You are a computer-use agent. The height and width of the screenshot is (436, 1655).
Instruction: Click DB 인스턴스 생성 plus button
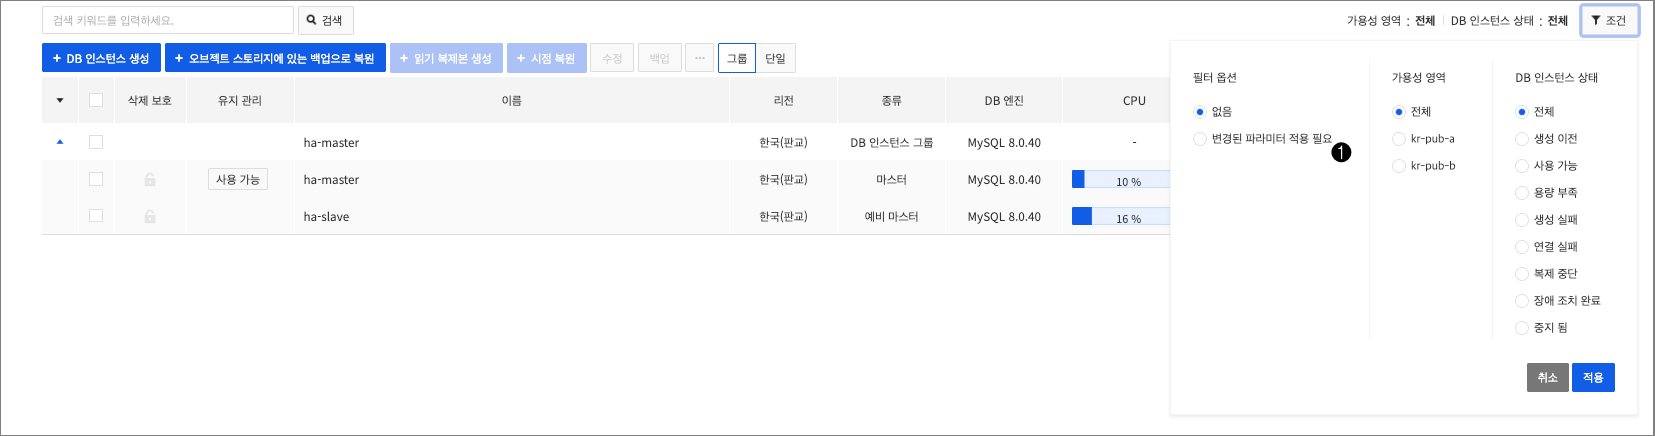point(101,58)
